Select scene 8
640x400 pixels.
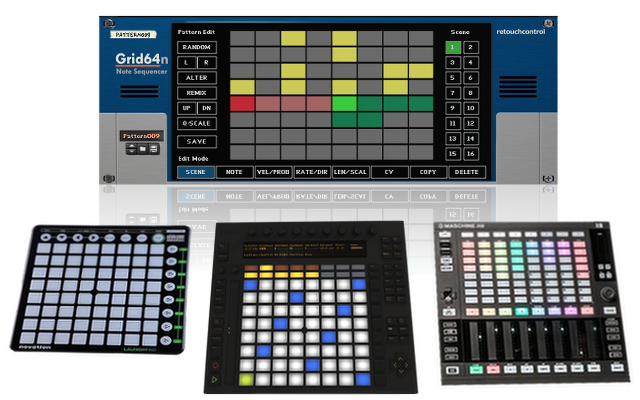click(471, 93)
